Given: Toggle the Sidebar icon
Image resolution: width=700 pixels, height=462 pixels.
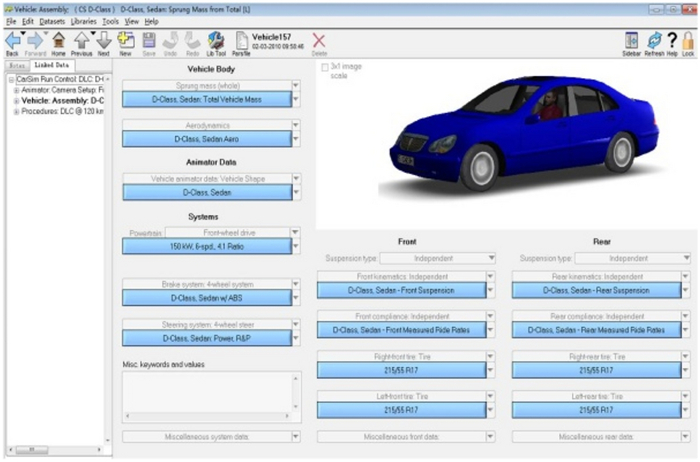Looking at the screenshot, I should (631, 41).
